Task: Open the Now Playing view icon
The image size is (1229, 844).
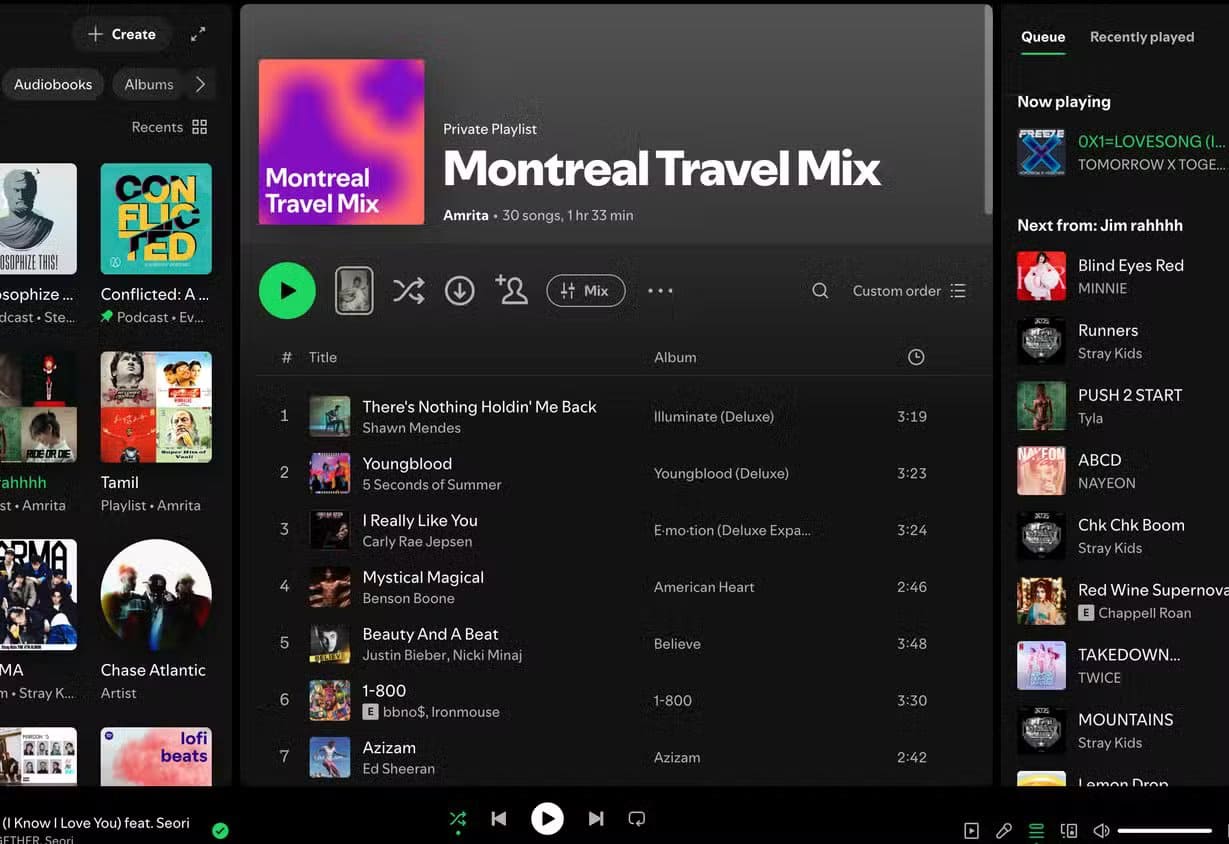Action: click(971, 831)
